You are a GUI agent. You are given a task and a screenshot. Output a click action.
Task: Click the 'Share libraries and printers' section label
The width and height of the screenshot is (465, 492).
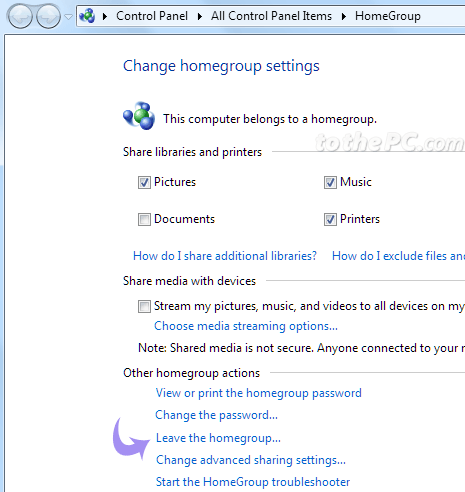point(192,152)
